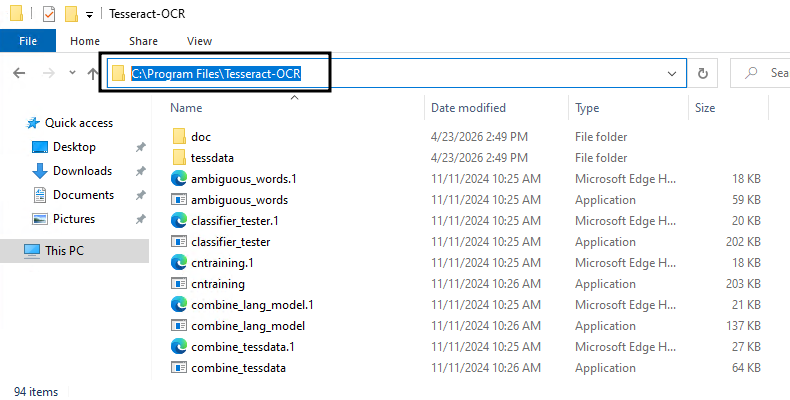This screenshot has height=400, width=790.
Task: Click the address bar path field
Action: pos(396,74)
